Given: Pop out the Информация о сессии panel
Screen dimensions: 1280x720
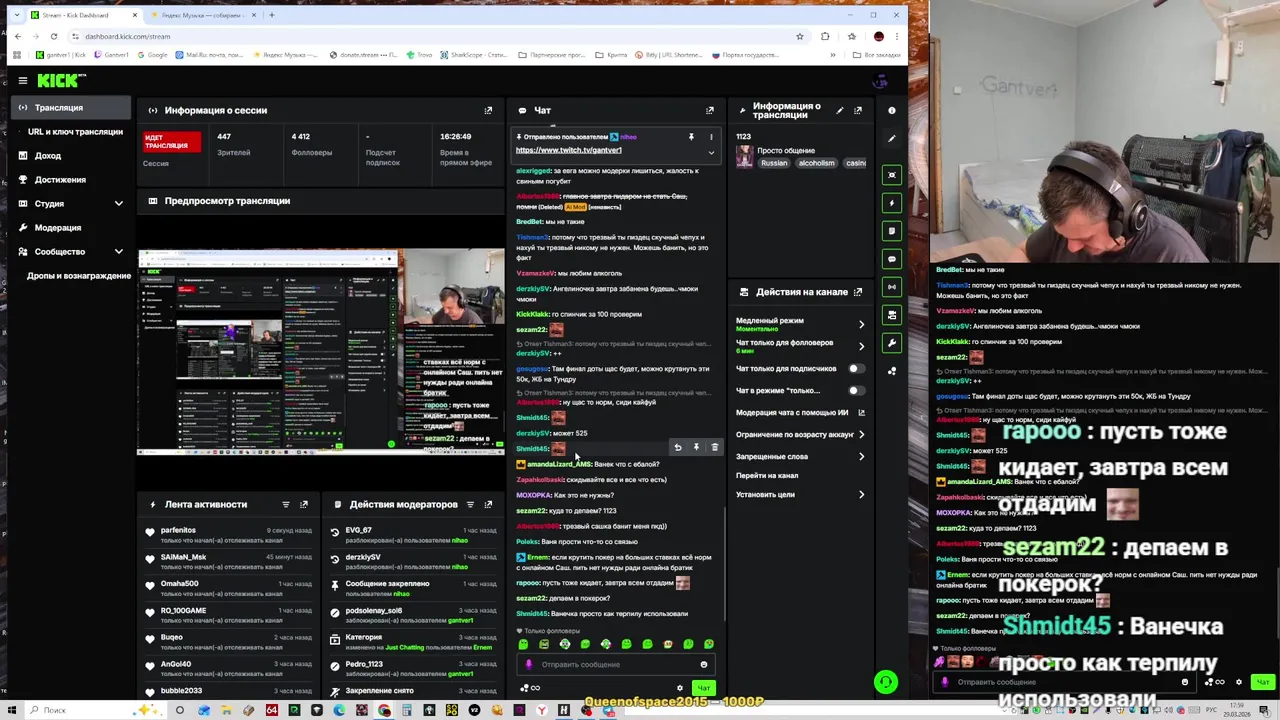Looking at the screenshot, I should tap(488, 110).
